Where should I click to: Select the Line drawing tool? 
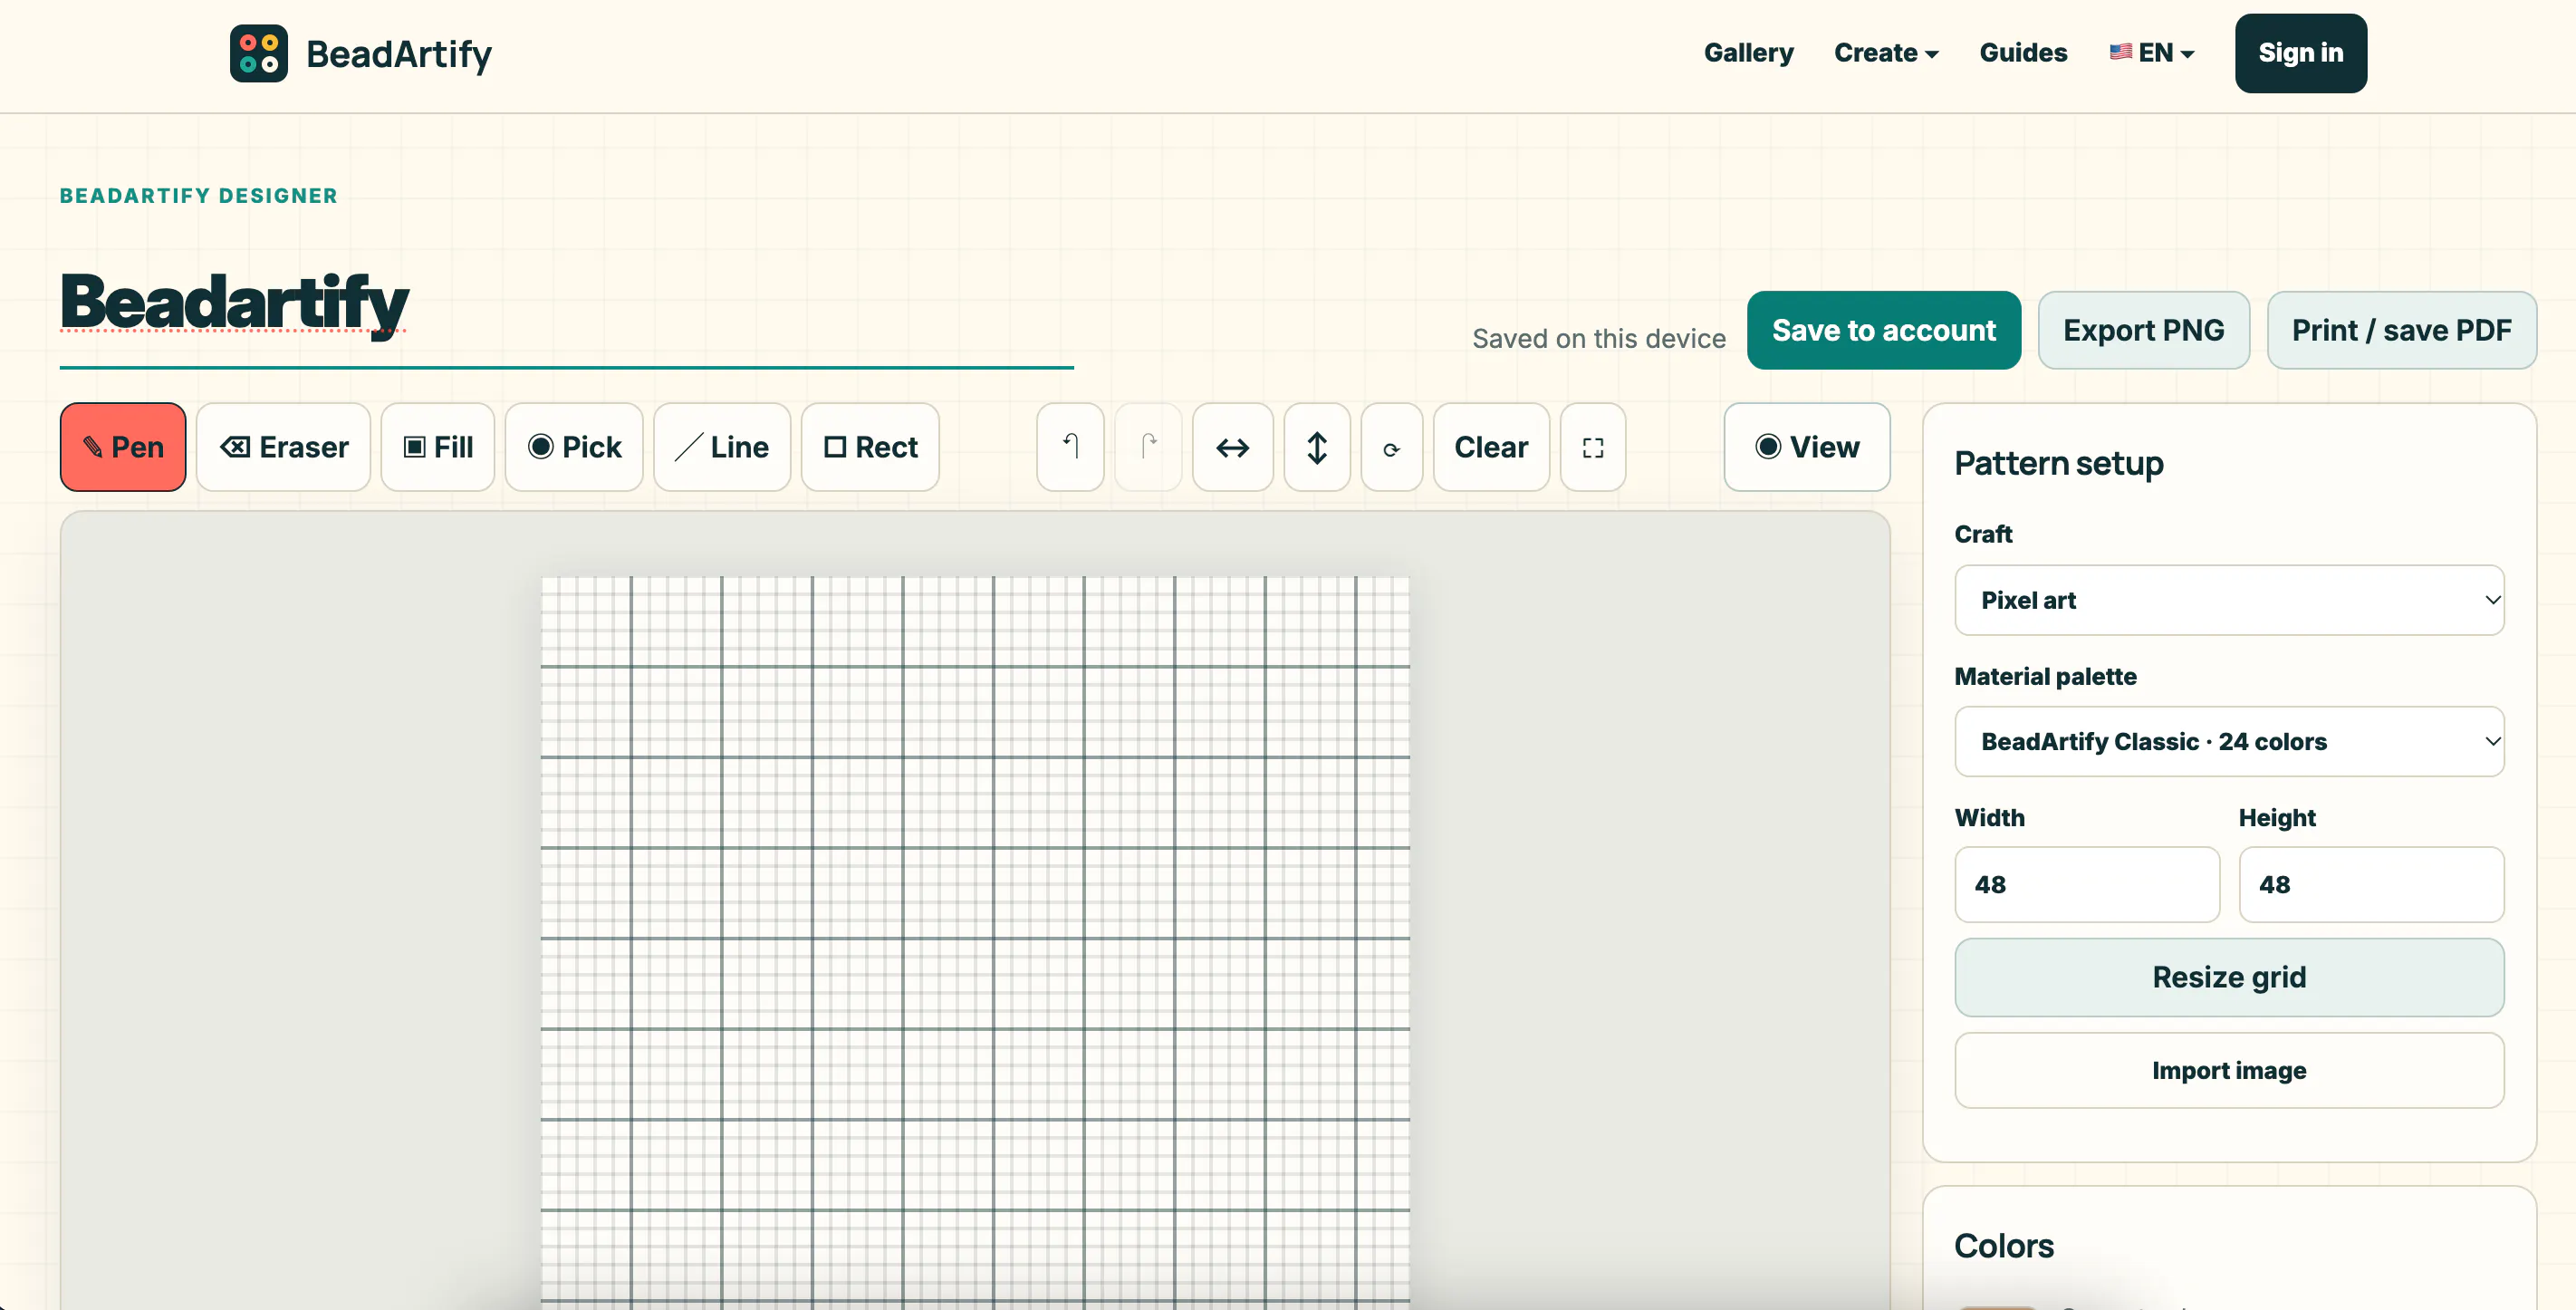pyautogui.click(x=722, y=447)
